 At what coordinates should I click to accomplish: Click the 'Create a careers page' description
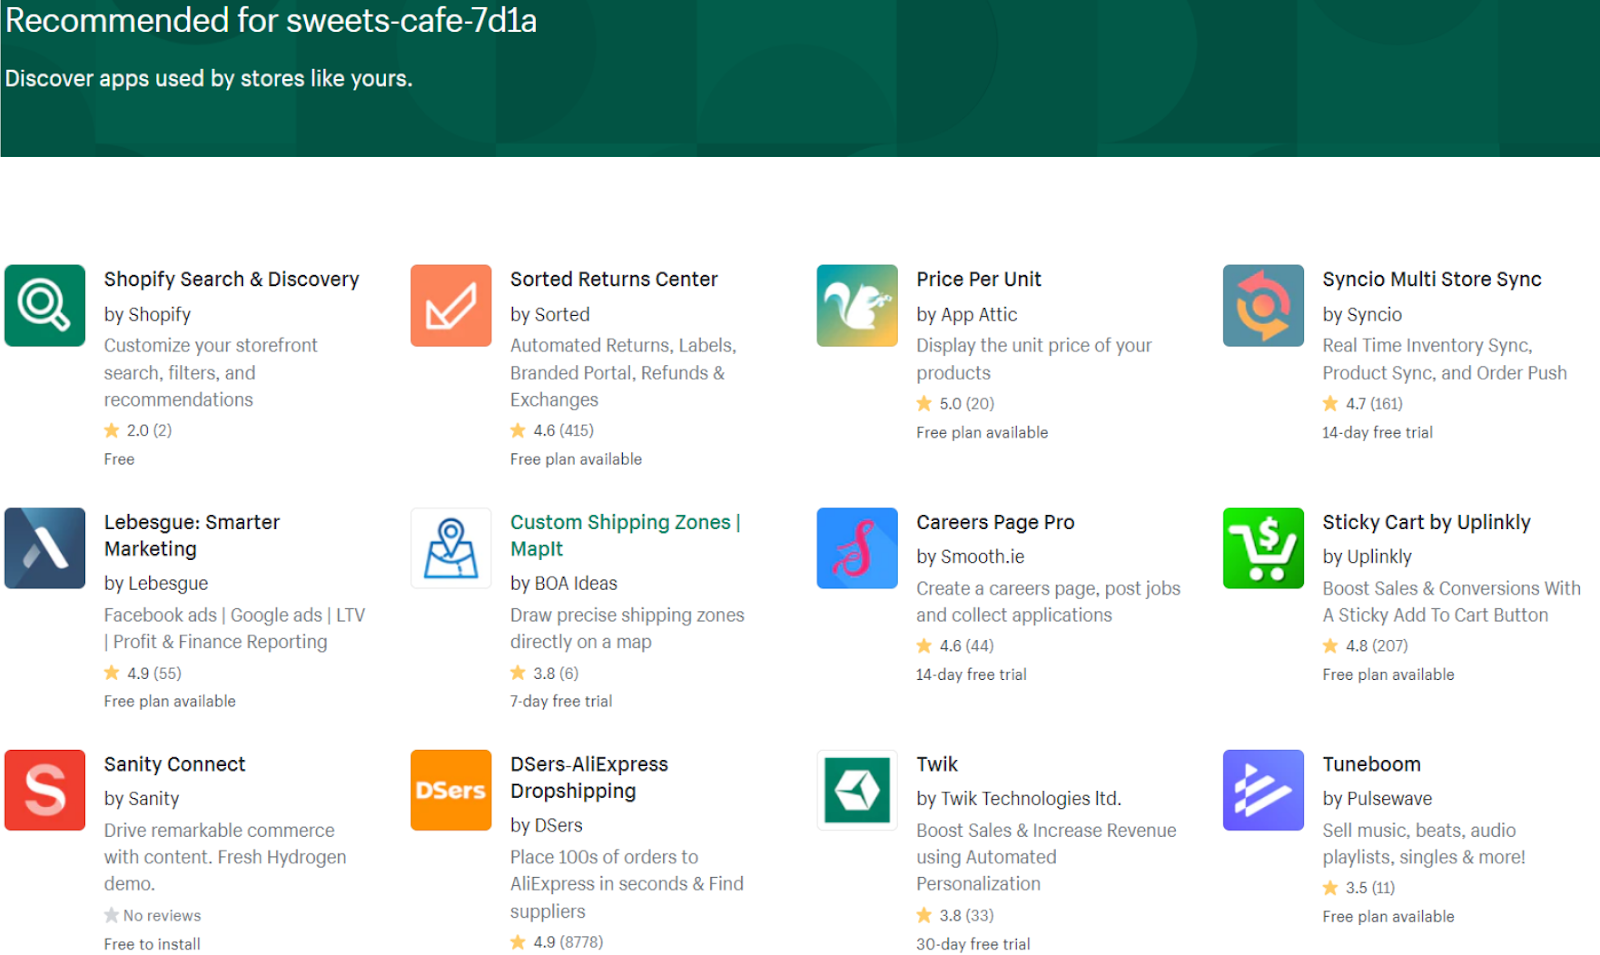1048,602
